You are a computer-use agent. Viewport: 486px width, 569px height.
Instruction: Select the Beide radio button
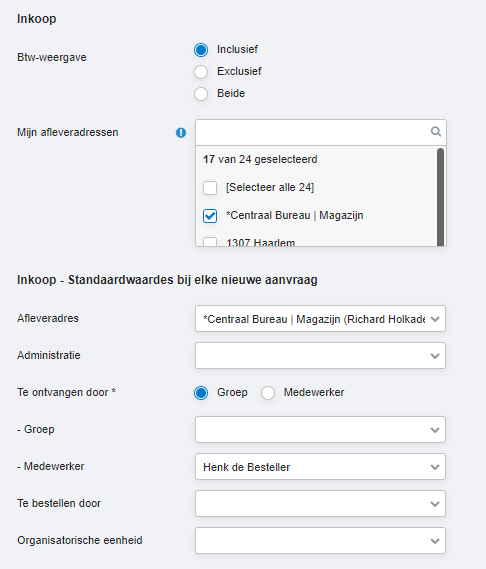[x=201, y=94]
